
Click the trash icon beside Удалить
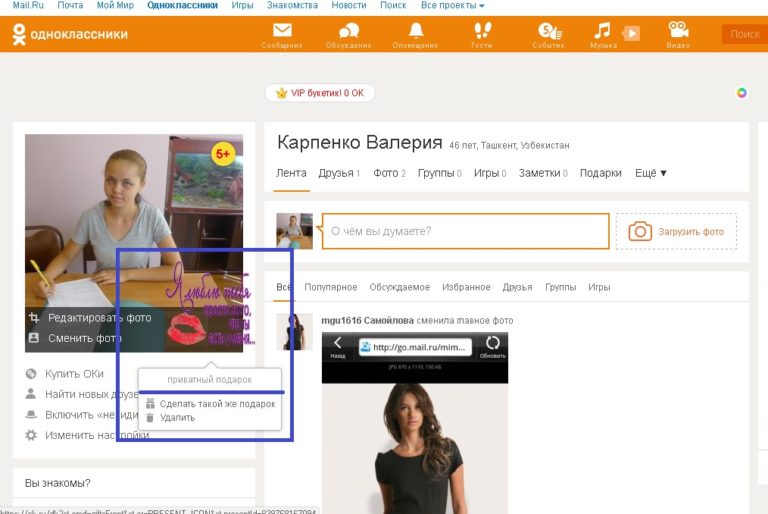coord(150,417)
